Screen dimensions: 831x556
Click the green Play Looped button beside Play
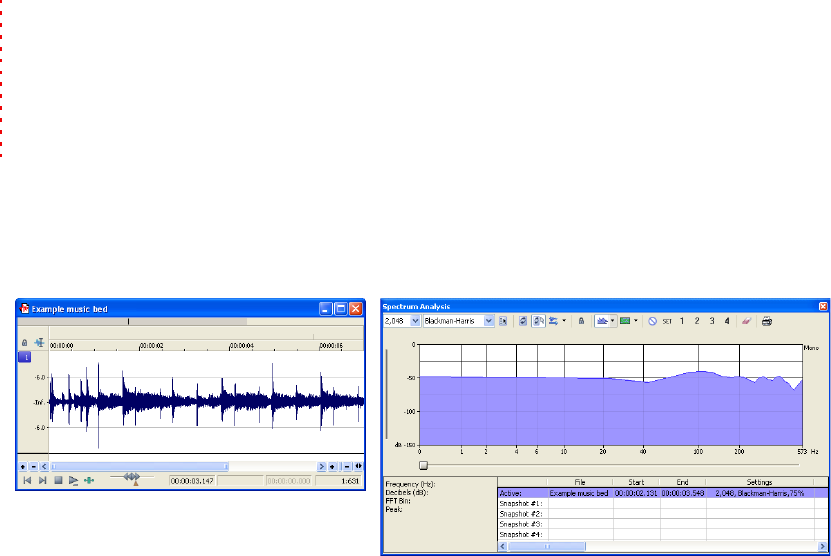[x=89, y=480]
